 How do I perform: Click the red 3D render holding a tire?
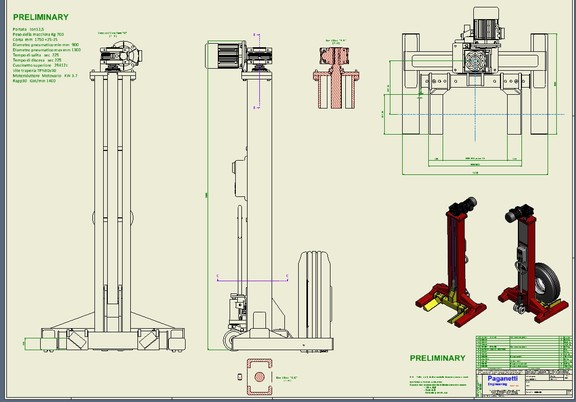coord(533,263)
